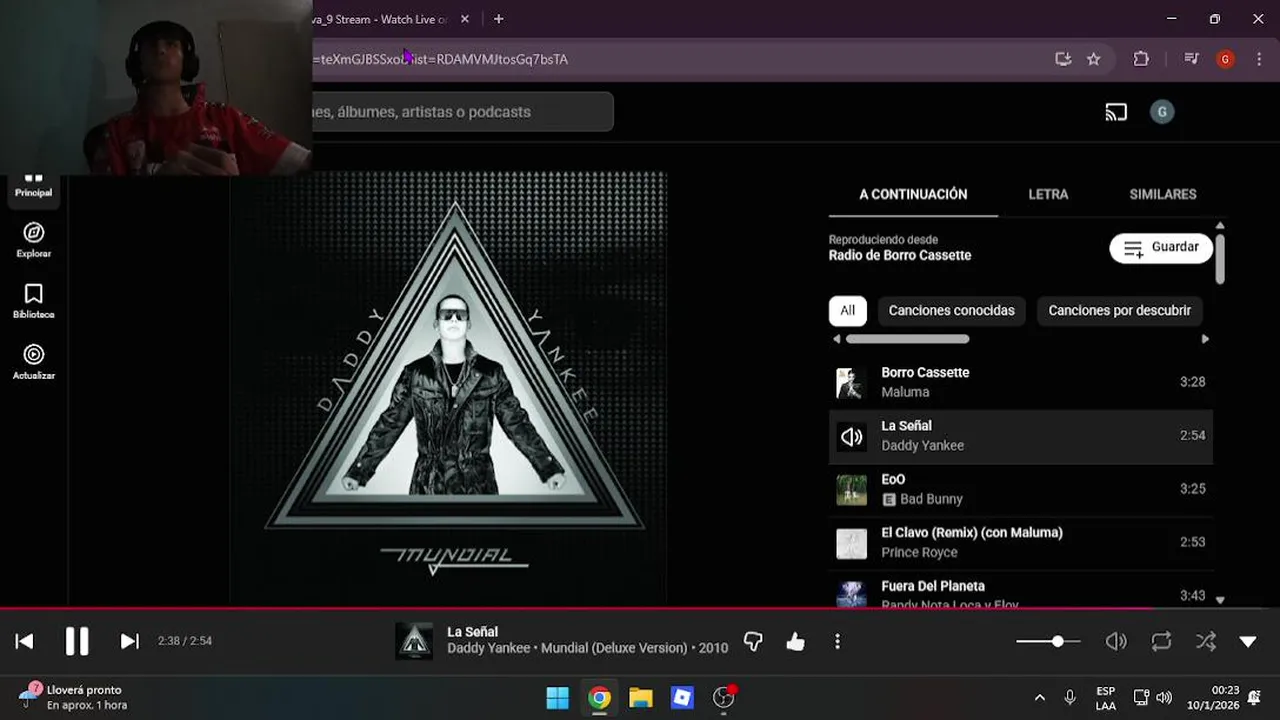Viewport: 1280px width, 720px height.
Task: Dislike La Señal with thumbs down
Action: coord(753,642)
